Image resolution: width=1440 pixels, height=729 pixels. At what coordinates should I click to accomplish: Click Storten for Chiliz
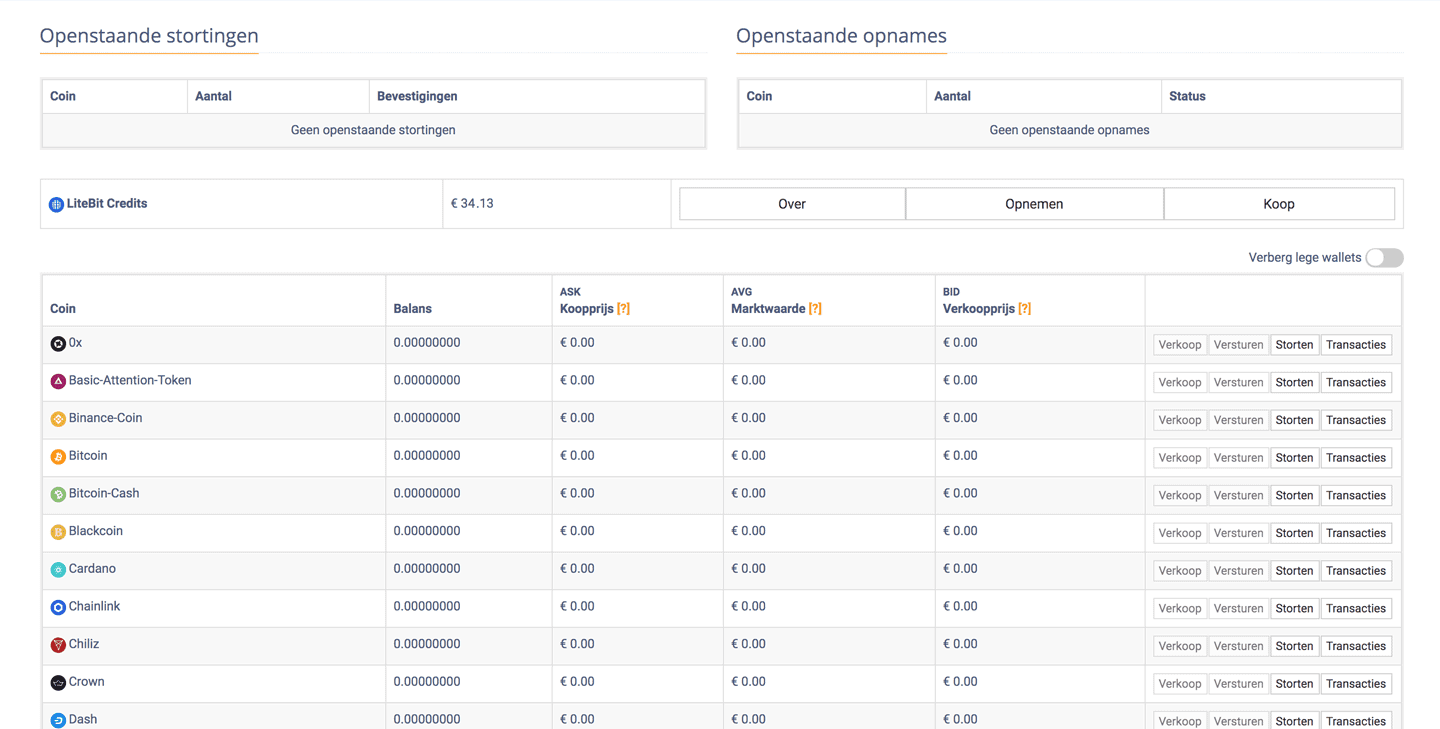[x=1294, y=646]
